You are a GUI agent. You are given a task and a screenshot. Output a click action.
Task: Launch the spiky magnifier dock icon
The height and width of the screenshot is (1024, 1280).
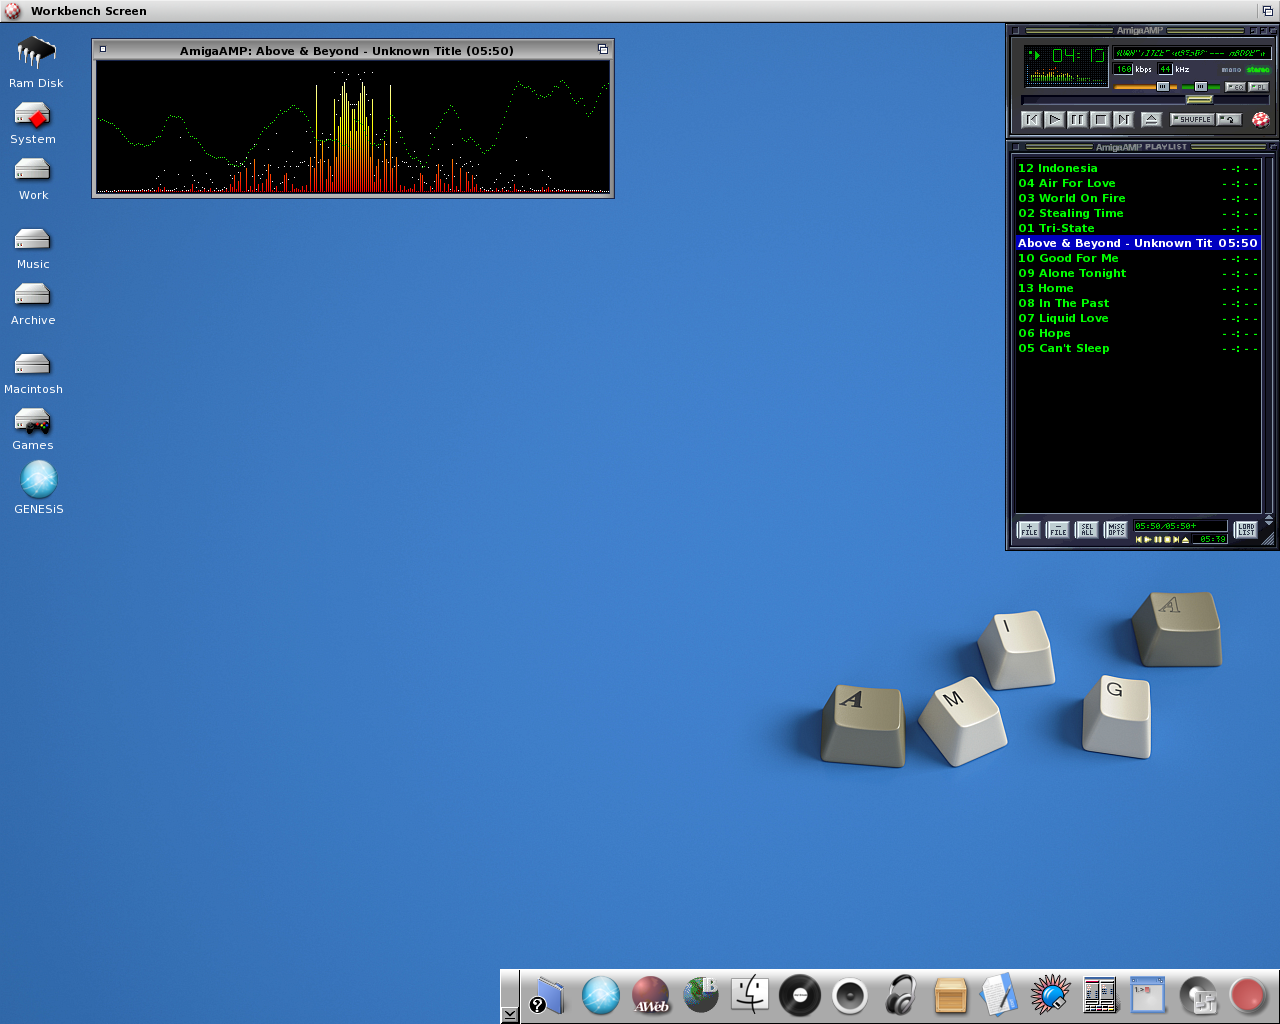tap(1050, 996)
